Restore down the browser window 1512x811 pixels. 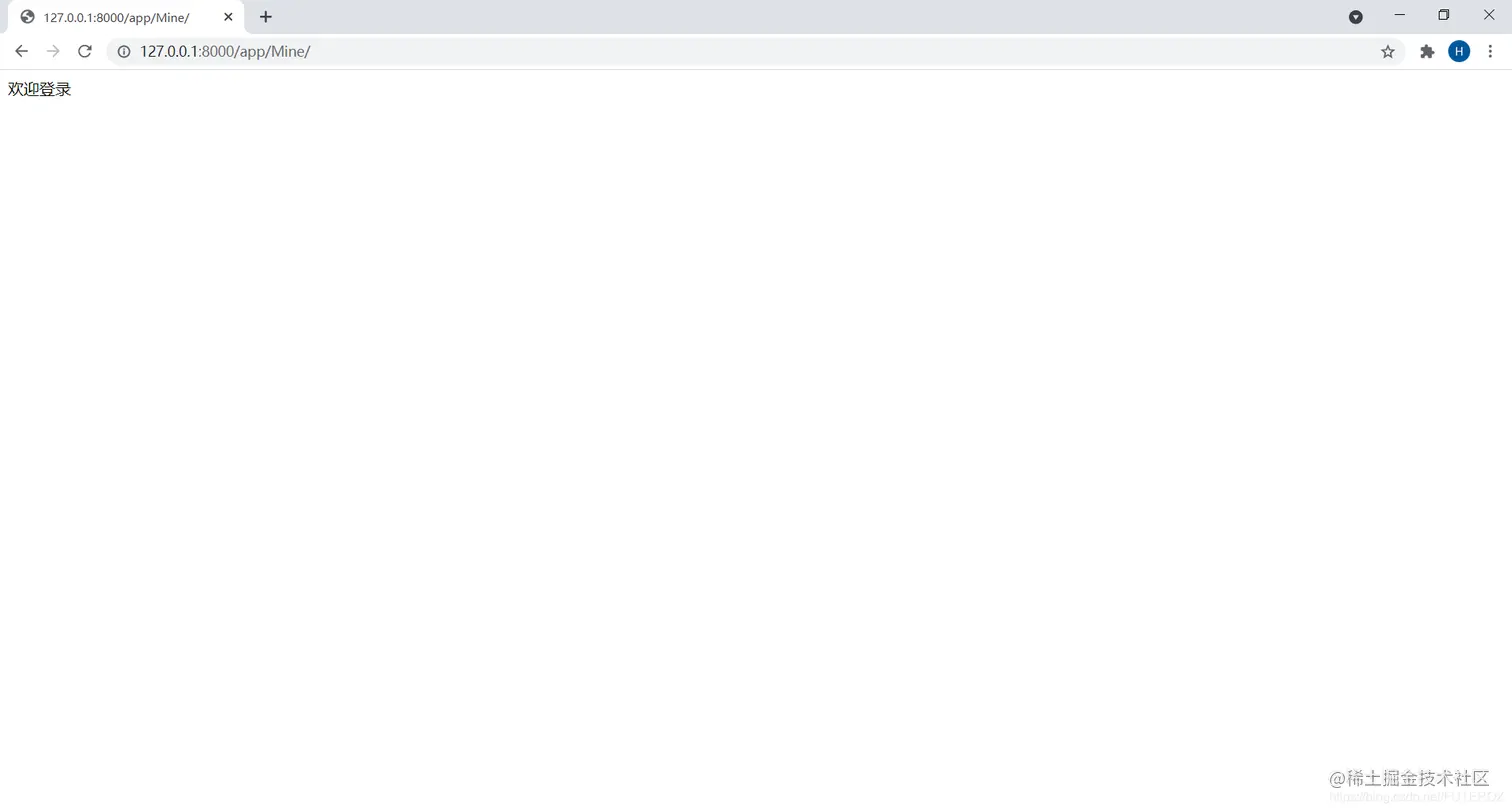tap(1444, 15)
